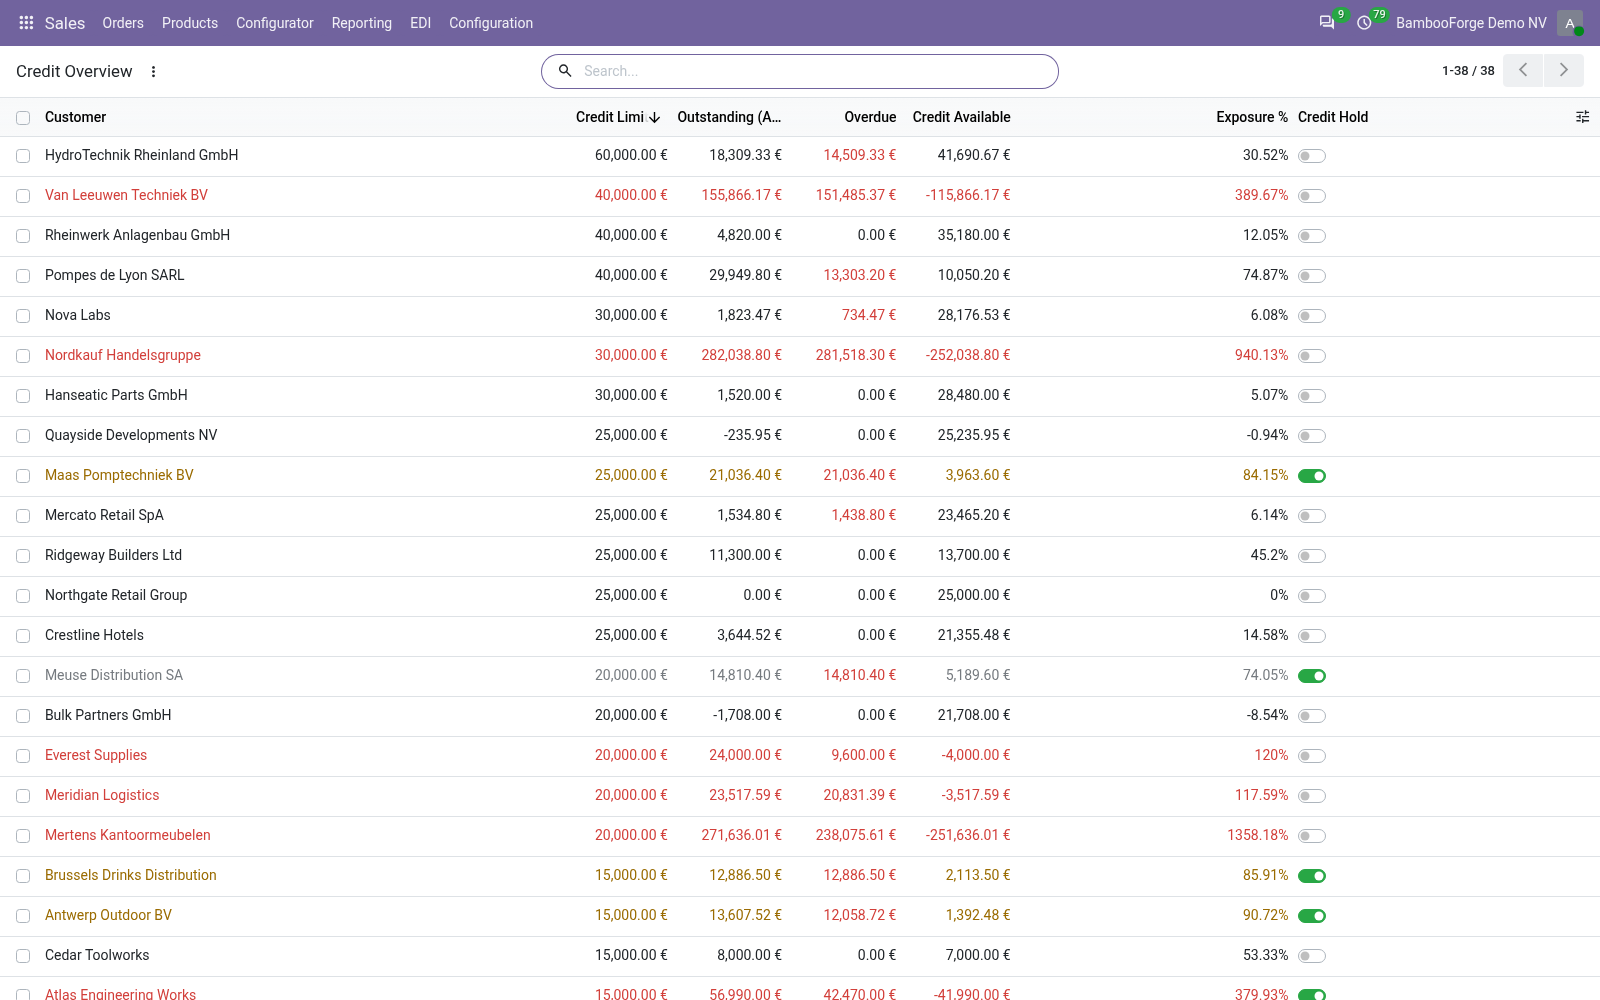Open the Configuration menu
This screenshot has height=1000, width=1600.
491,23
